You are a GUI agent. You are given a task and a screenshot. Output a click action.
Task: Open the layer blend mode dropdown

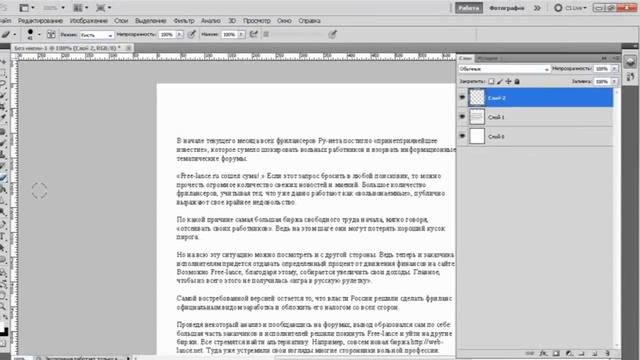tap(504, 69)
